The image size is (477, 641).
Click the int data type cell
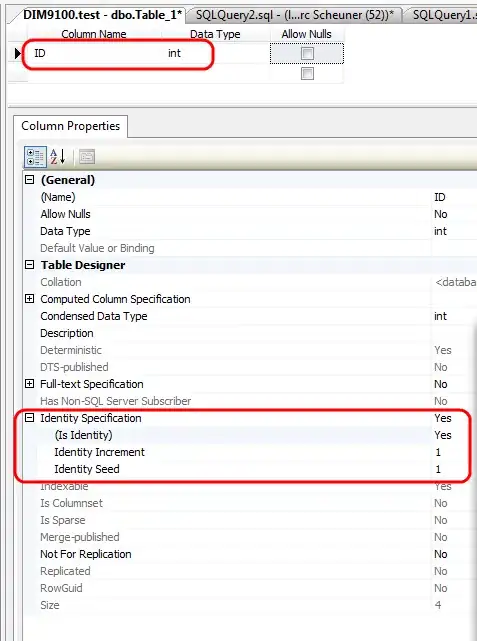[216, 53]
